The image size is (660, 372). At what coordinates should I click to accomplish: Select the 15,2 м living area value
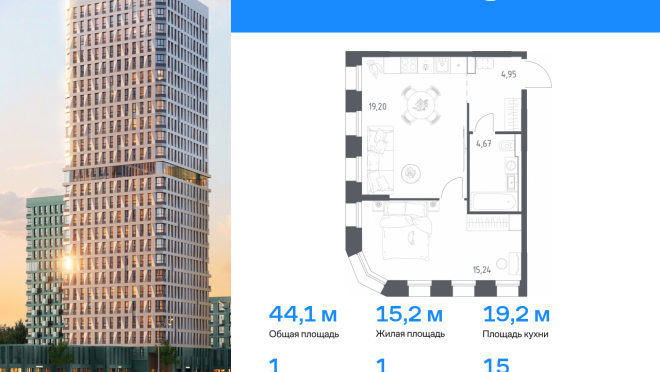(409, 314)
